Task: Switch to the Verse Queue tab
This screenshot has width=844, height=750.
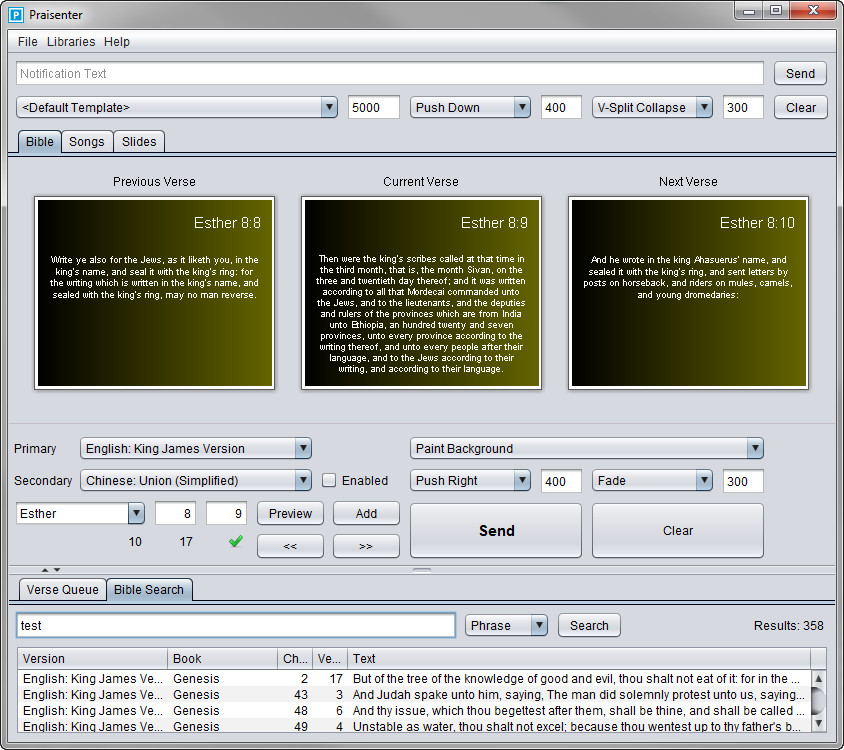Action: point(62,590)
